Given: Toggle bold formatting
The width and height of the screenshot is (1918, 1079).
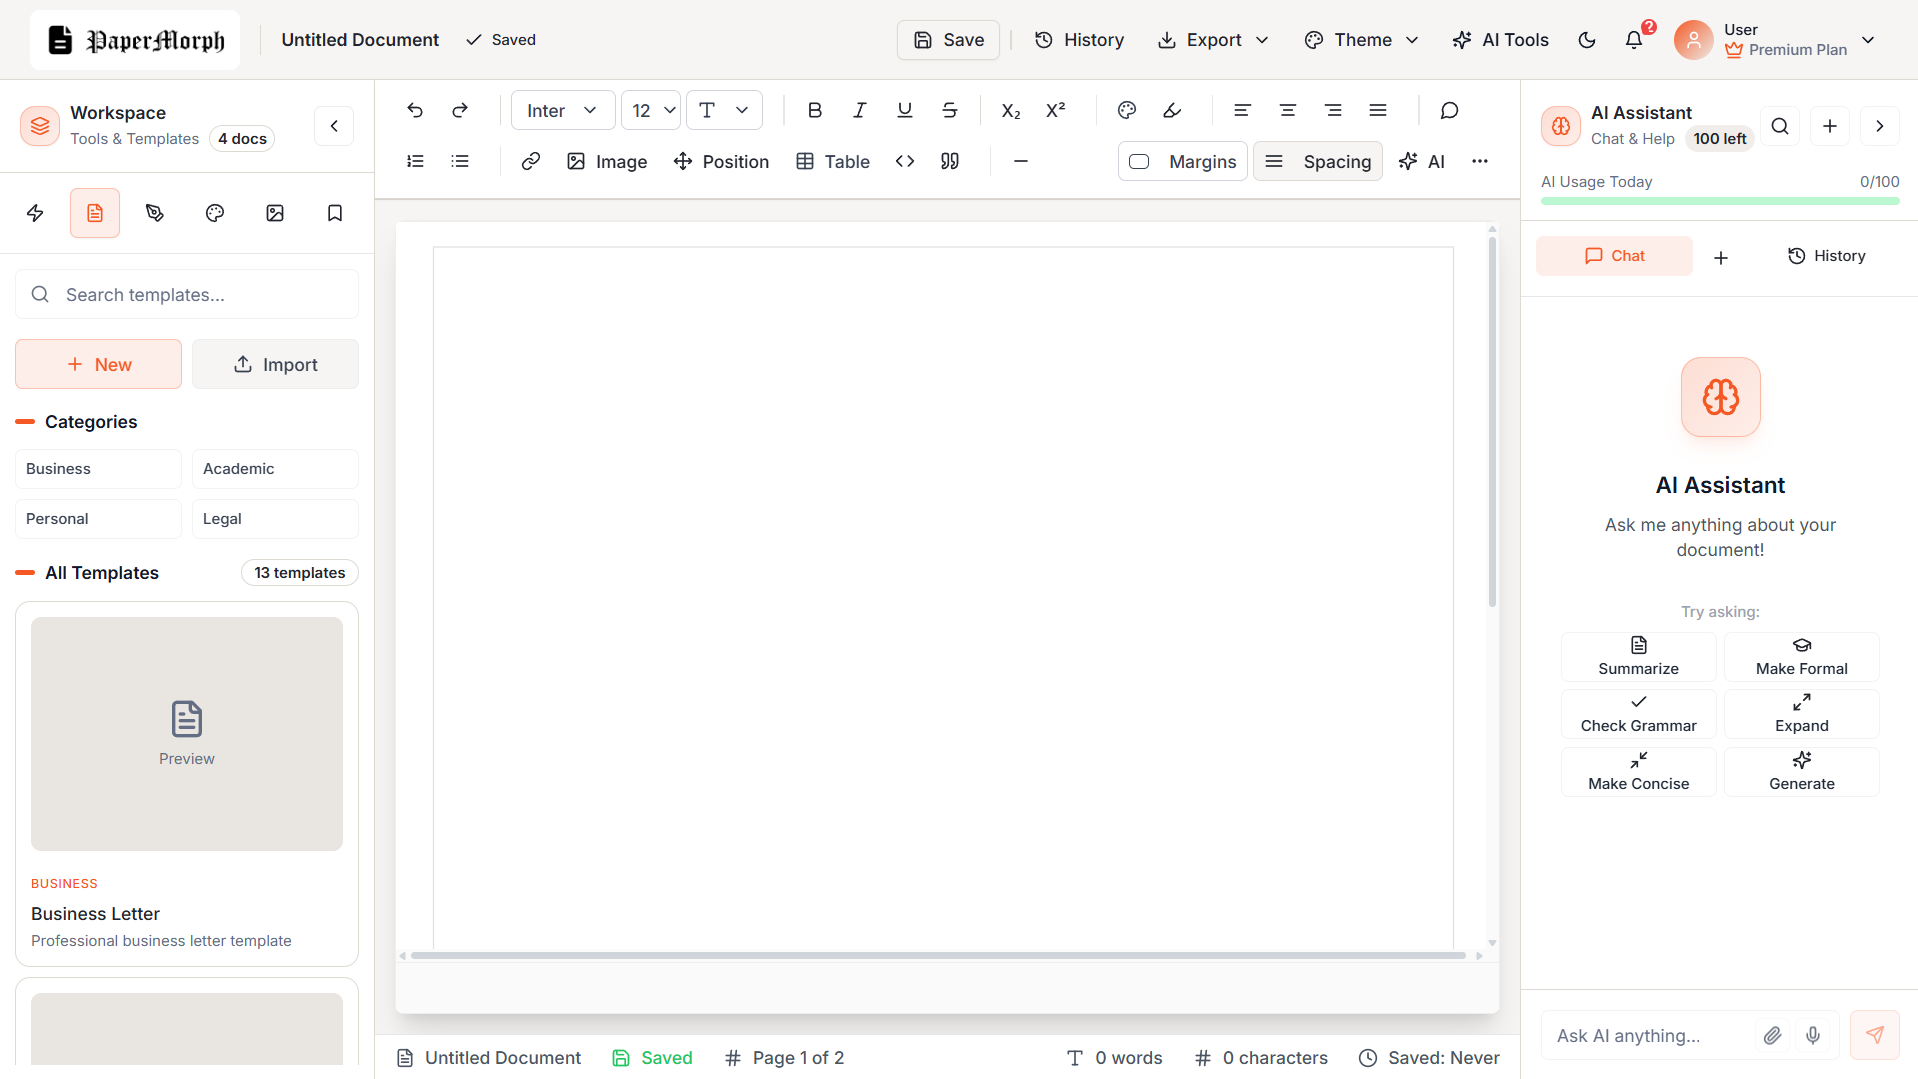Looking at the screenshot, I should (x=815, y=110).
